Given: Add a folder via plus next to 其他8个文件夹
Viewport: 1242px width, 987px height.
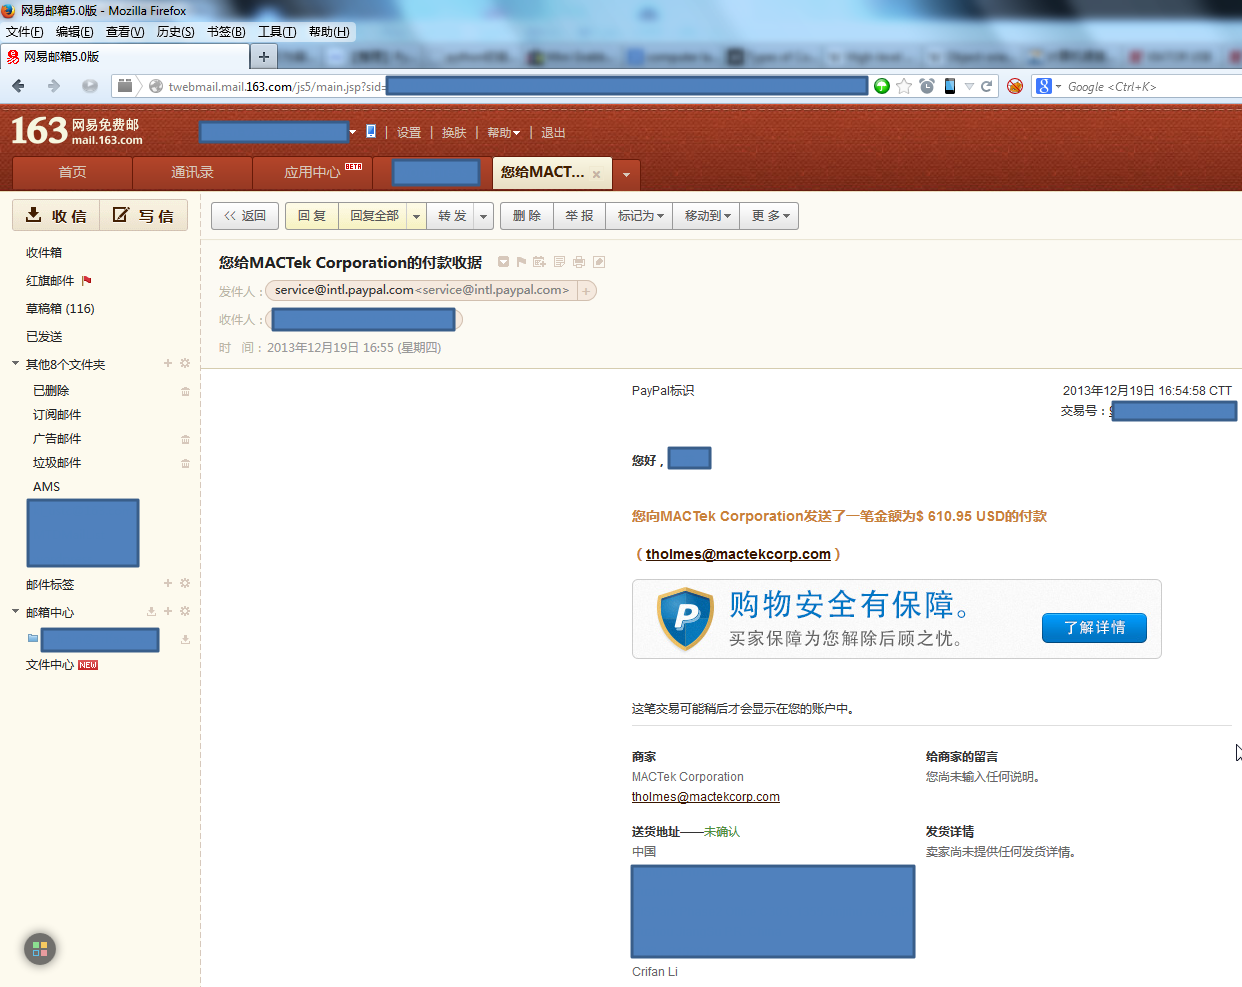Looking at the screenshot, I should (168, 363).
